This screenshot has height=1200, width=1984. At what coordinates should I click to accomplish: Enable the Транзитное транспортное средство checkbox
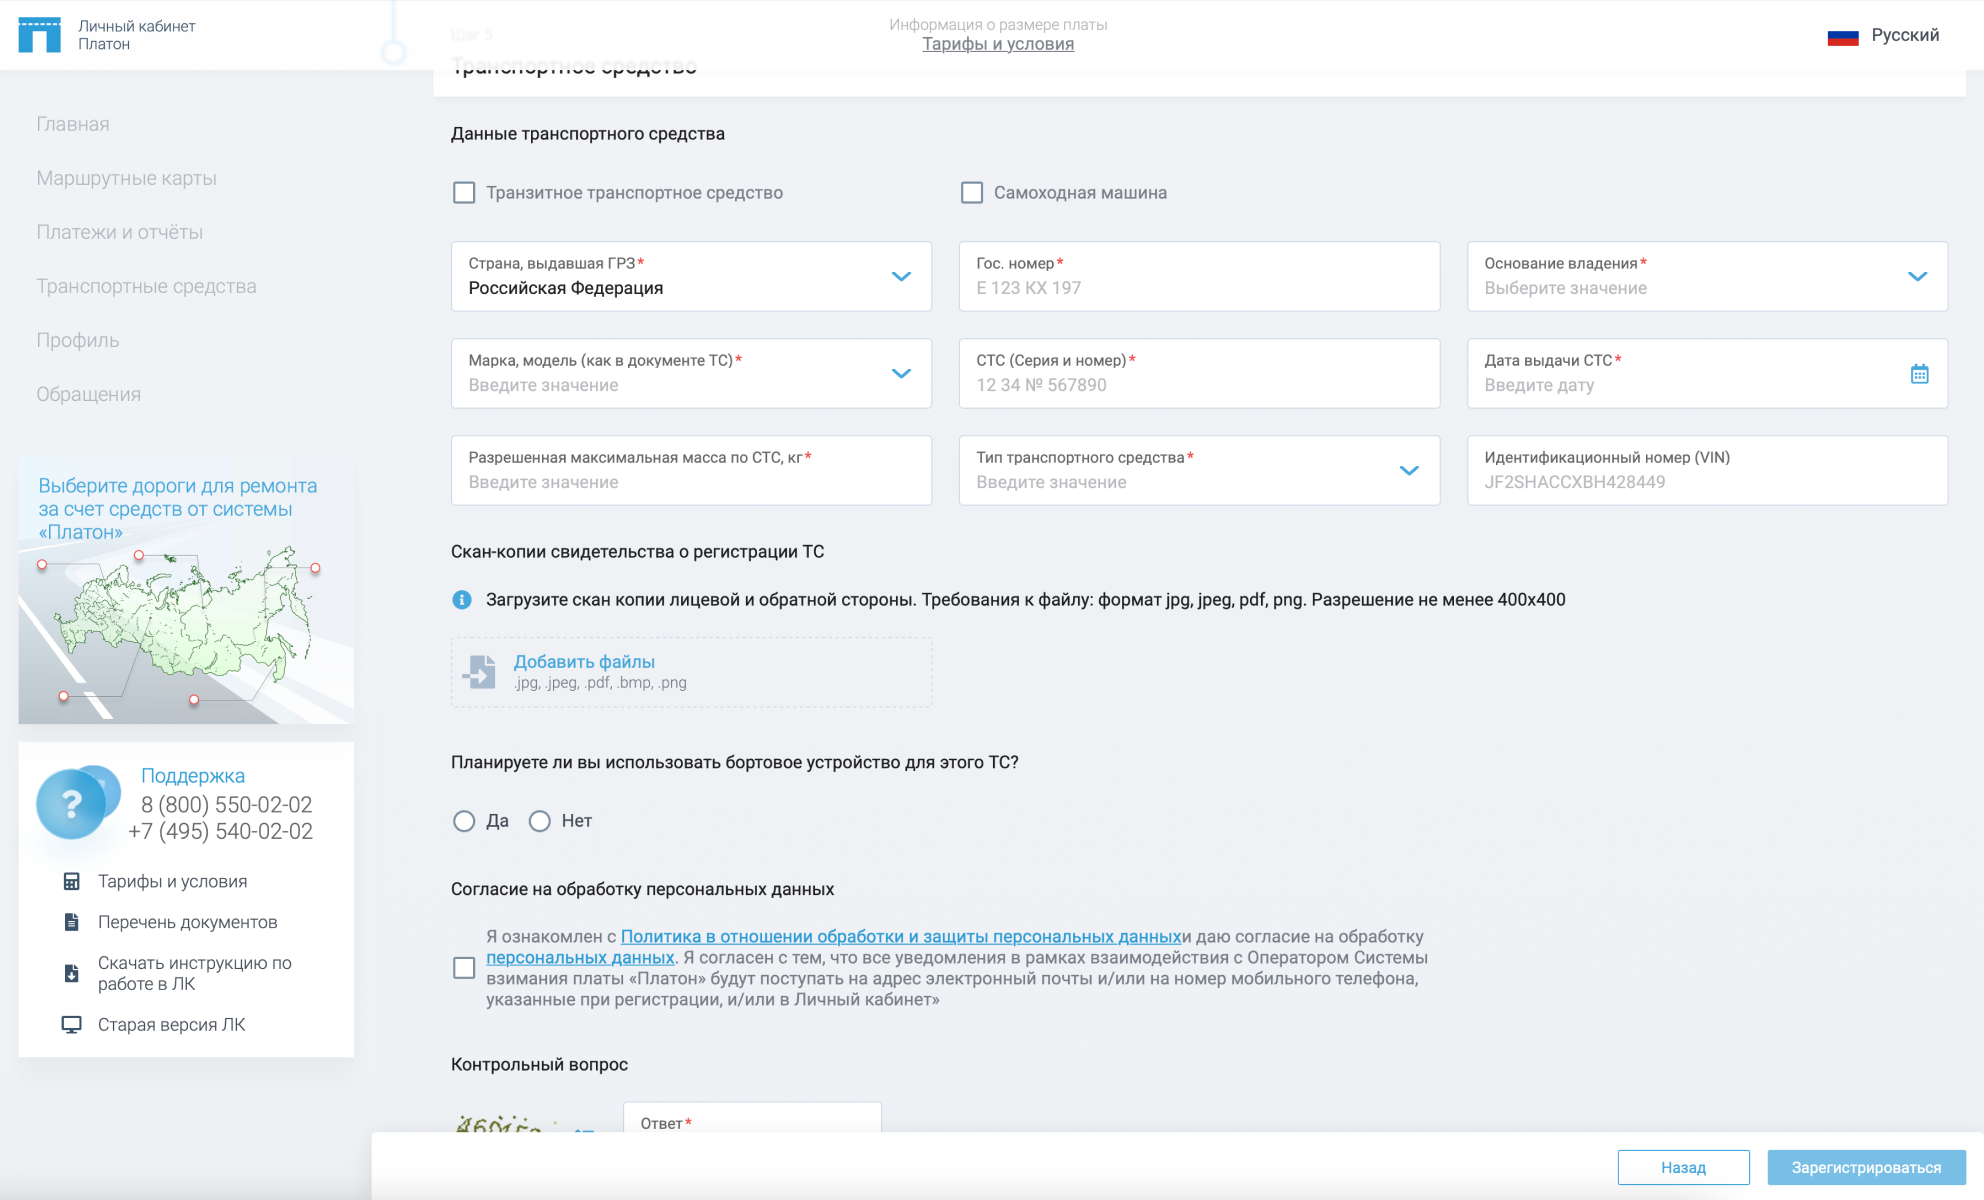(463, 193)
